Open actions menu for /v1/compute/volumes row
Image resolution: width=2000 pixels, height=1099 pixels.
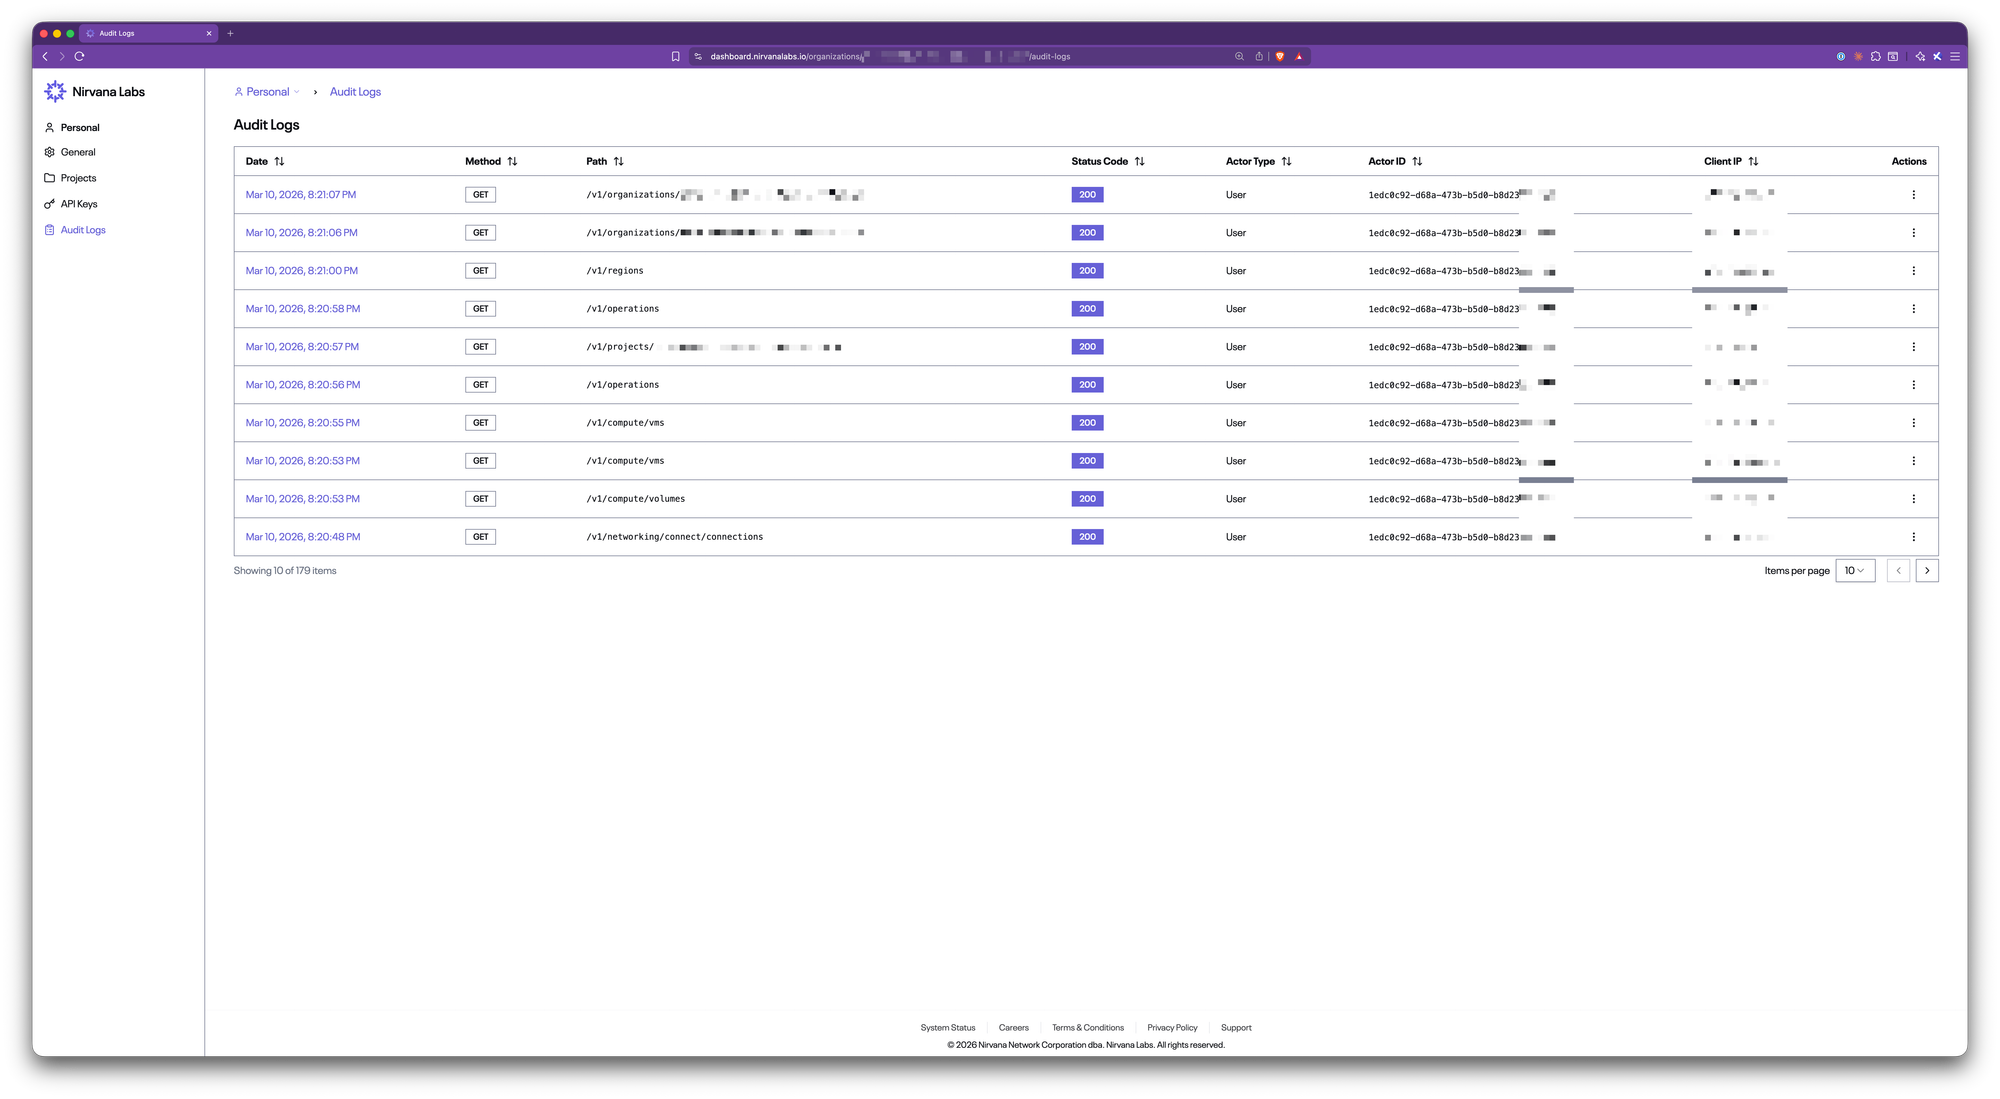tap(1913, 499)
